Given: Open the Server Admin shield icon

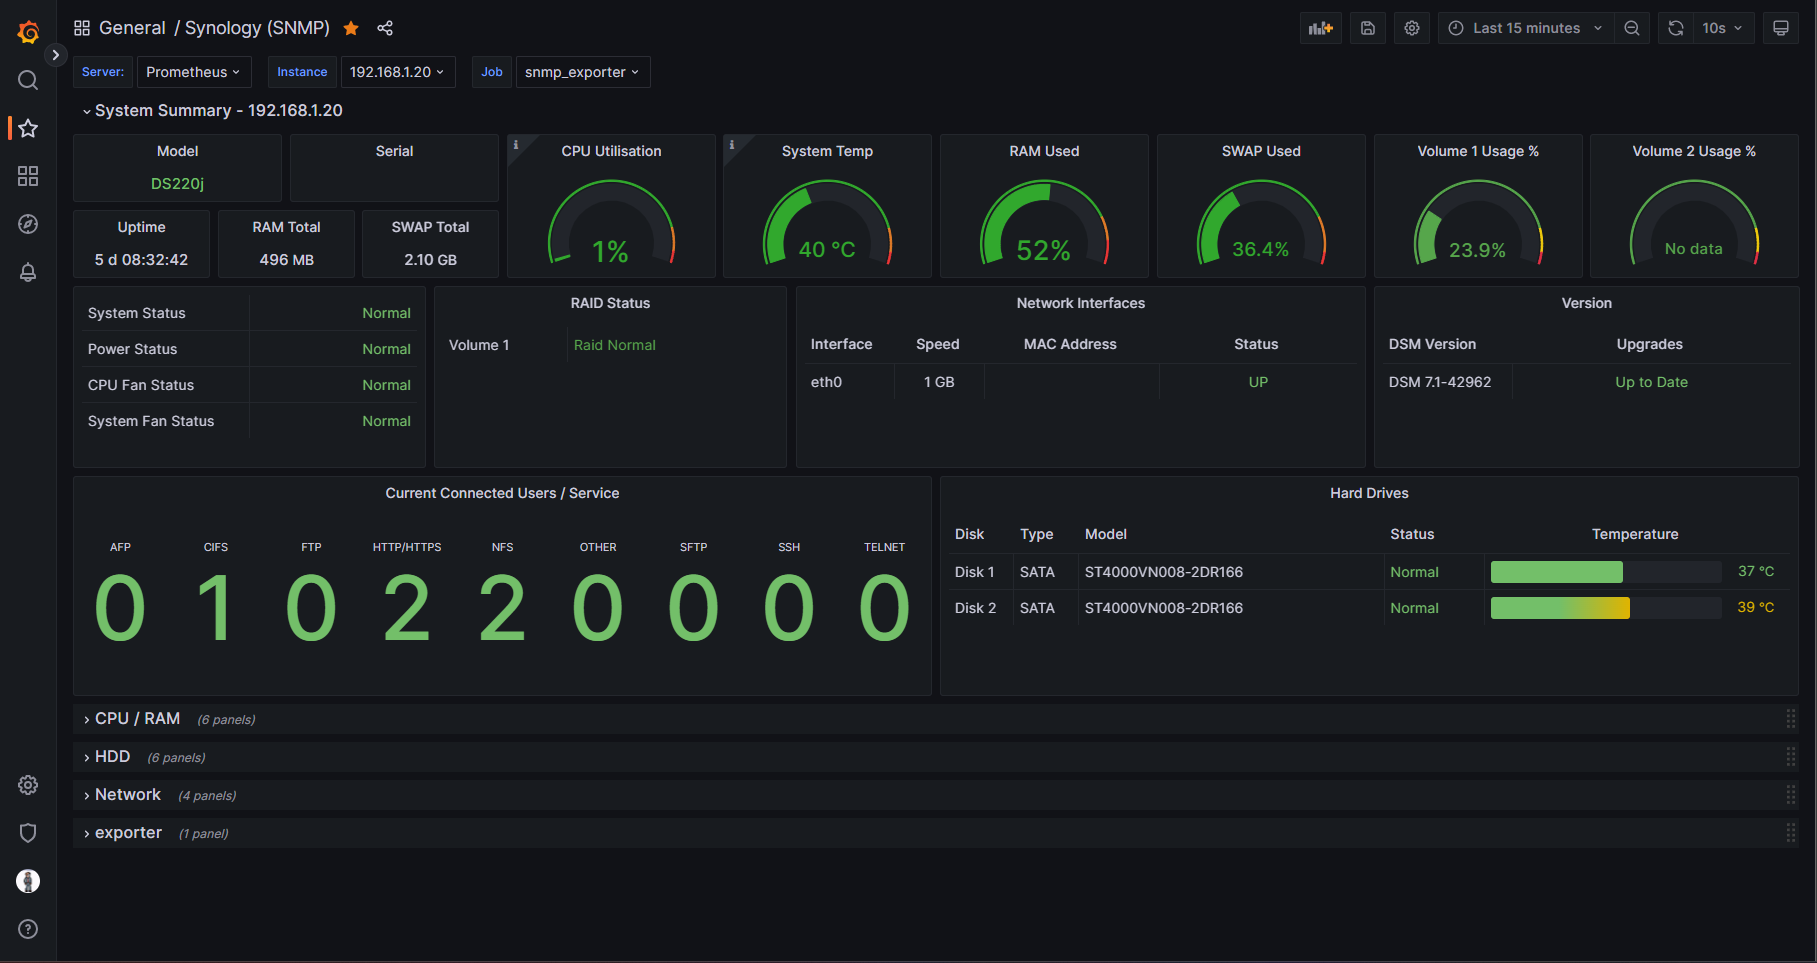Looking at the screenshot, I should coord(28,833).
